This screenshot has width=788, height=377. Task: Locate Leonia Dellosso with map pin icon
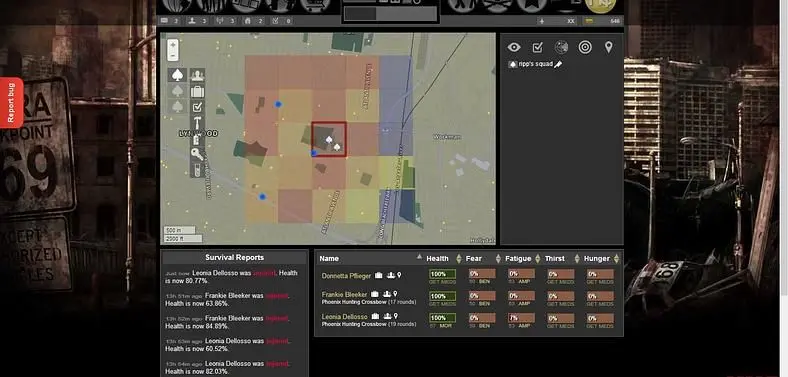(396, 316)
